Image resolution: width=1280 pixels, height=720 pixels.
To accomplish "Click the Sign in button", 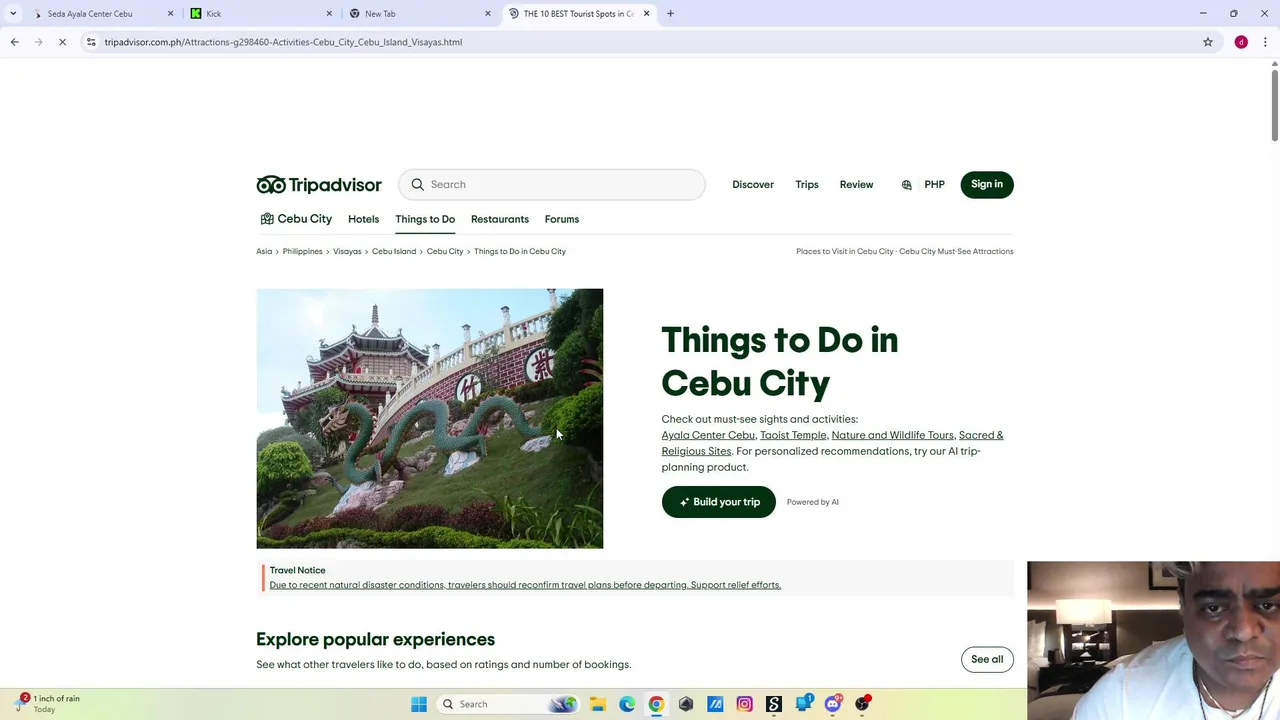I will (987, 184).
